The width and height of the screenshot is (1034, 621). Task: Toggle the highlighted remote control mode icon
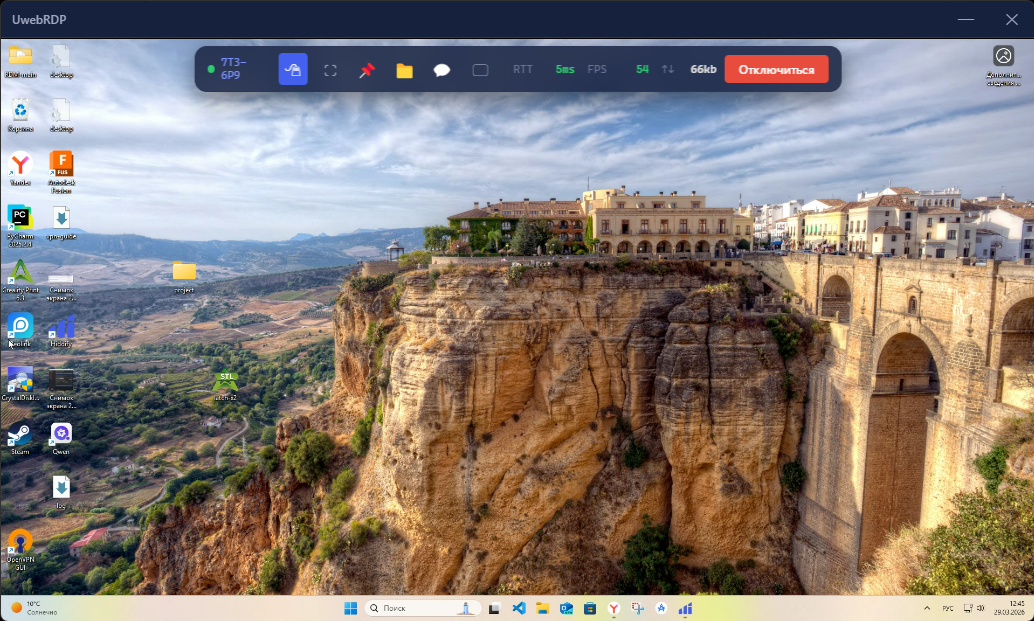click(x=293, y=69)
